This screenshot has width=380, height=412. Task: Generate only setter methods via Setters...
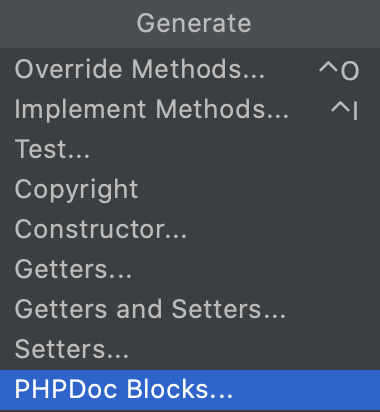coord(190,350)
